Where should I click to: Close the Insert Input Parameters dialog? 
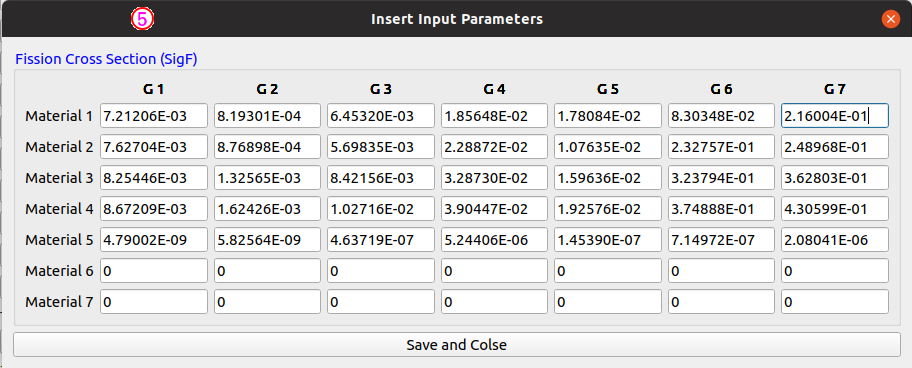tap(890, 19)
